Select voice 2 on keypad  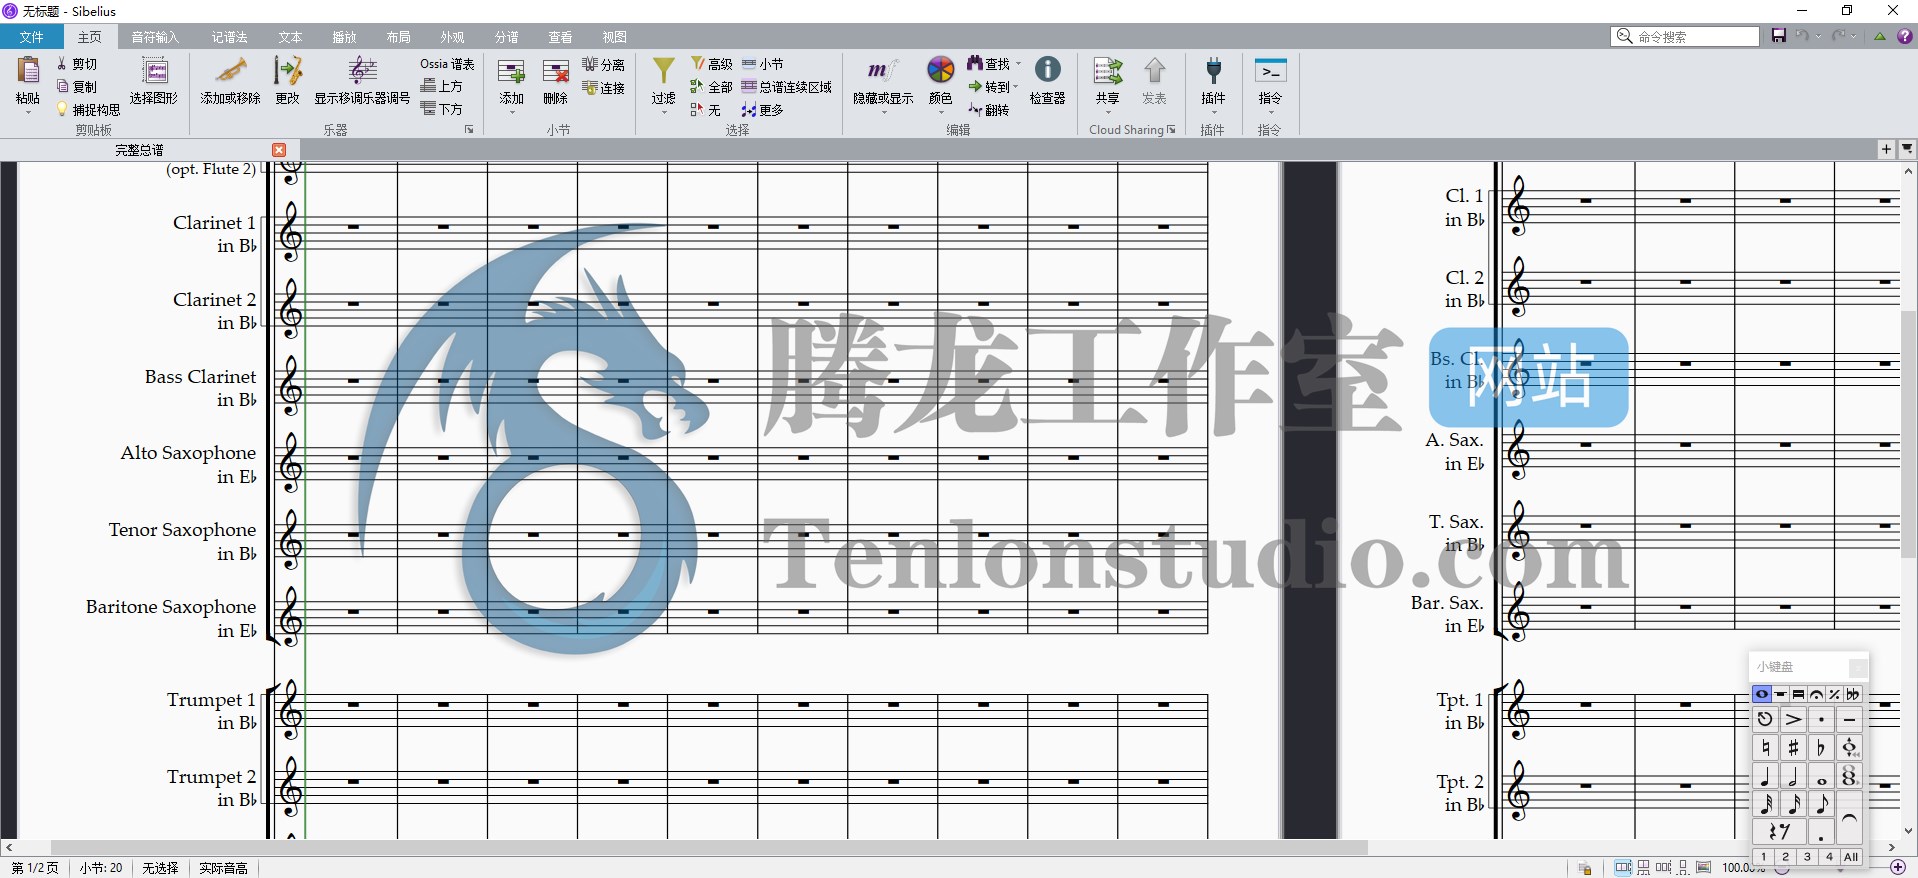(1785, 857)
